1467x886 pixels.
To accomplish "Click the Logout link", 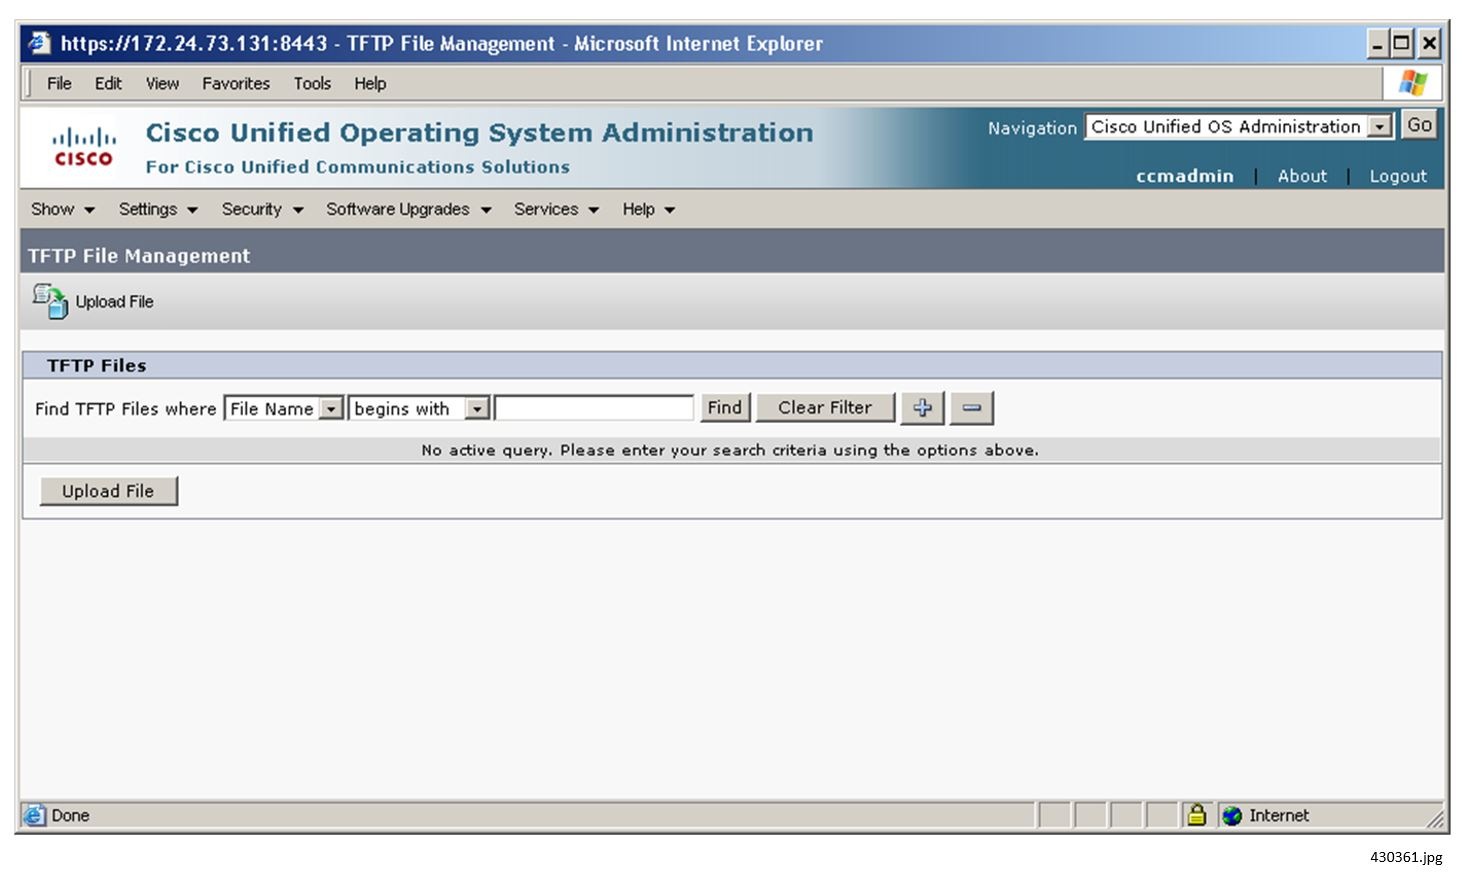I will click(x=1398, y=176).
